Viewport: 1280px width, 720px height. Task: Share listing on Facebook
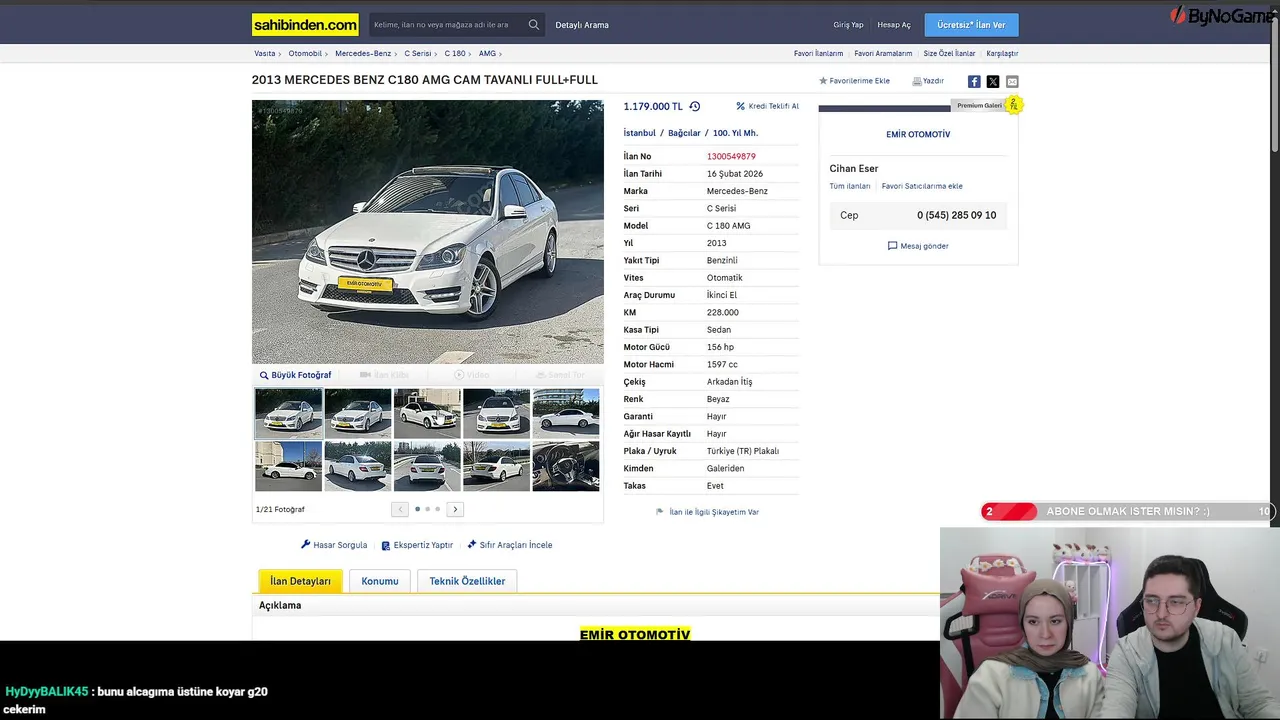974,82
